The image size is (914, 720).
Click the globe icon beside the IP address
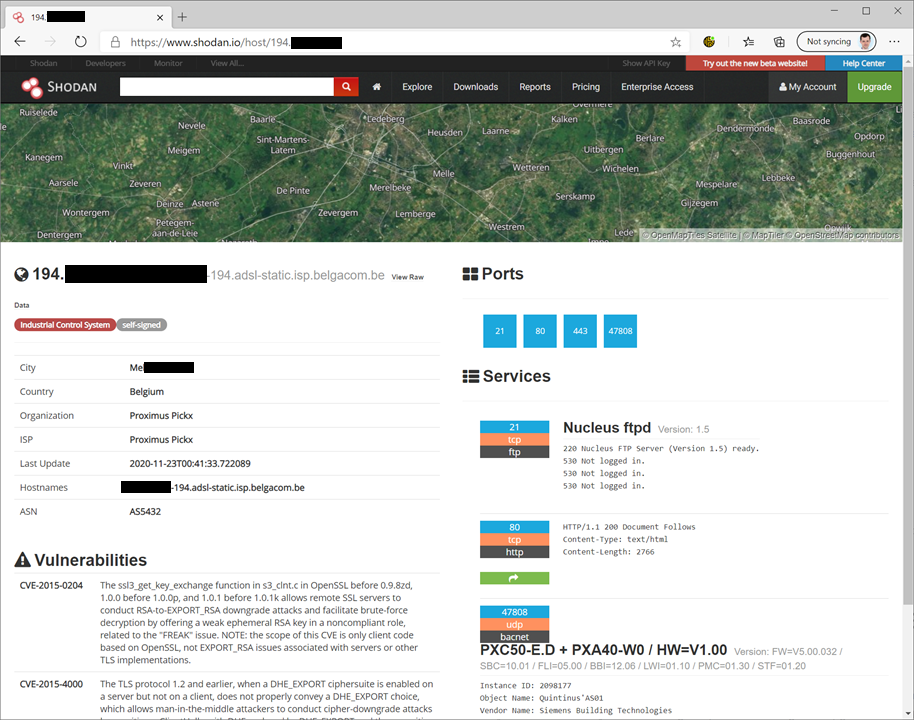point(22,275)
